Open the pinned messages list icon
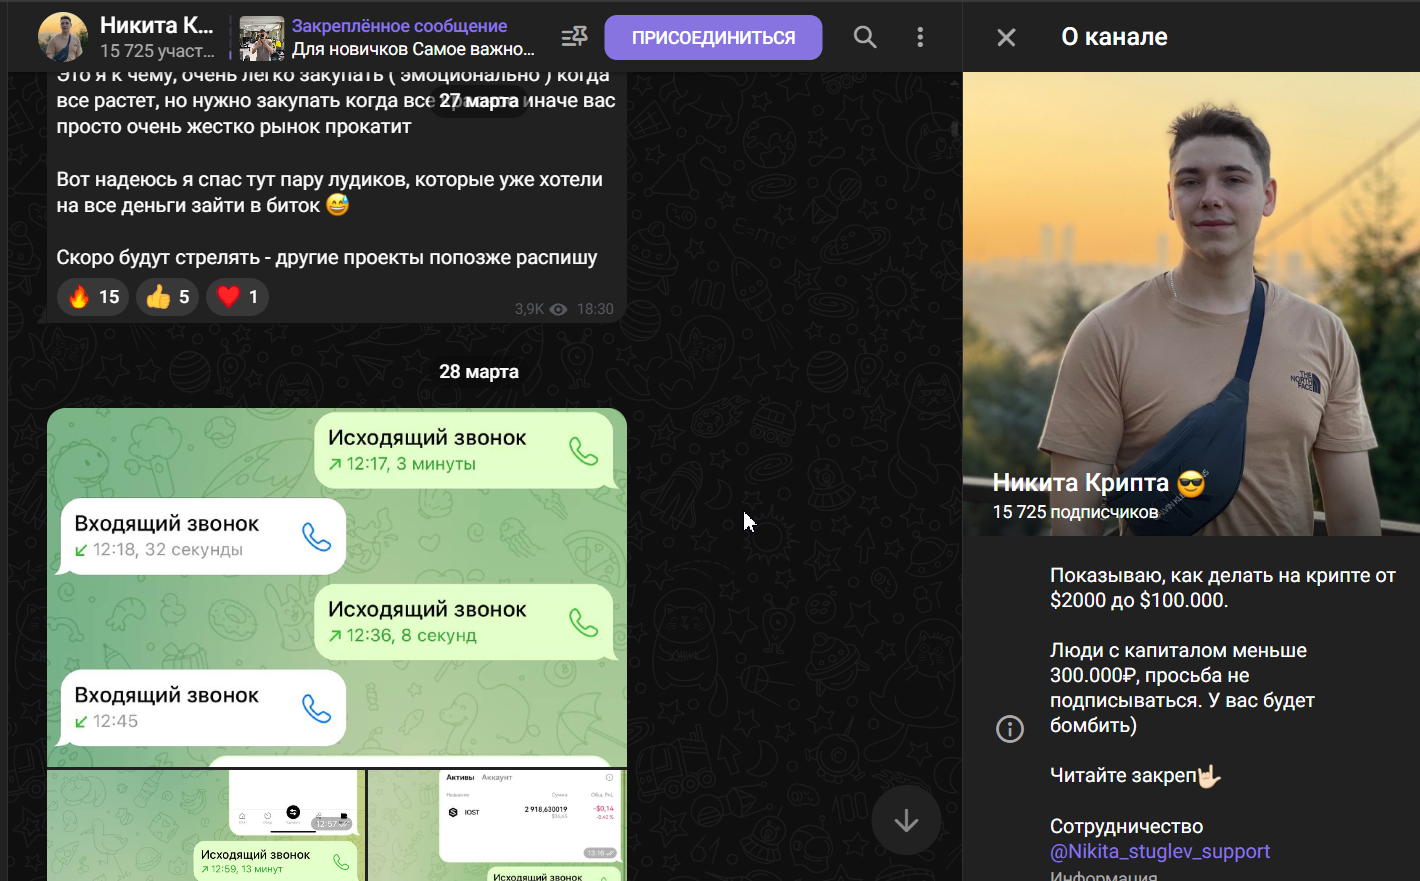 [x=574, y=37]
